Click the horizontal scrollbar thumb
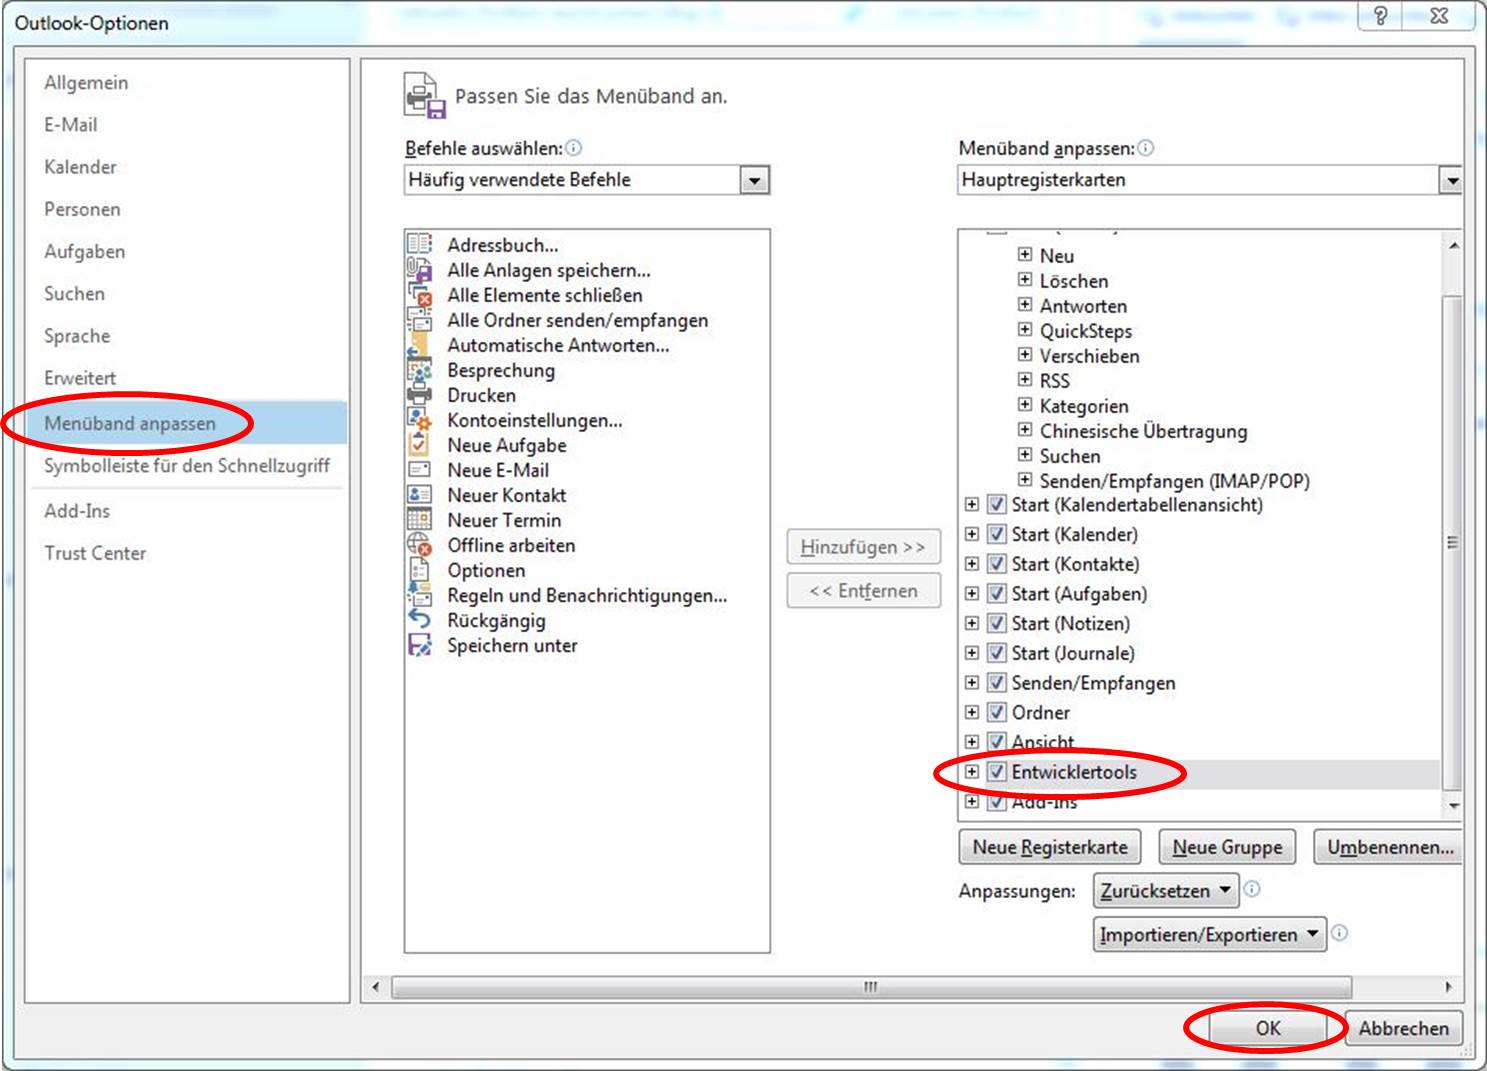Viewport: 1487px width, 1071px height. [870, 987]
